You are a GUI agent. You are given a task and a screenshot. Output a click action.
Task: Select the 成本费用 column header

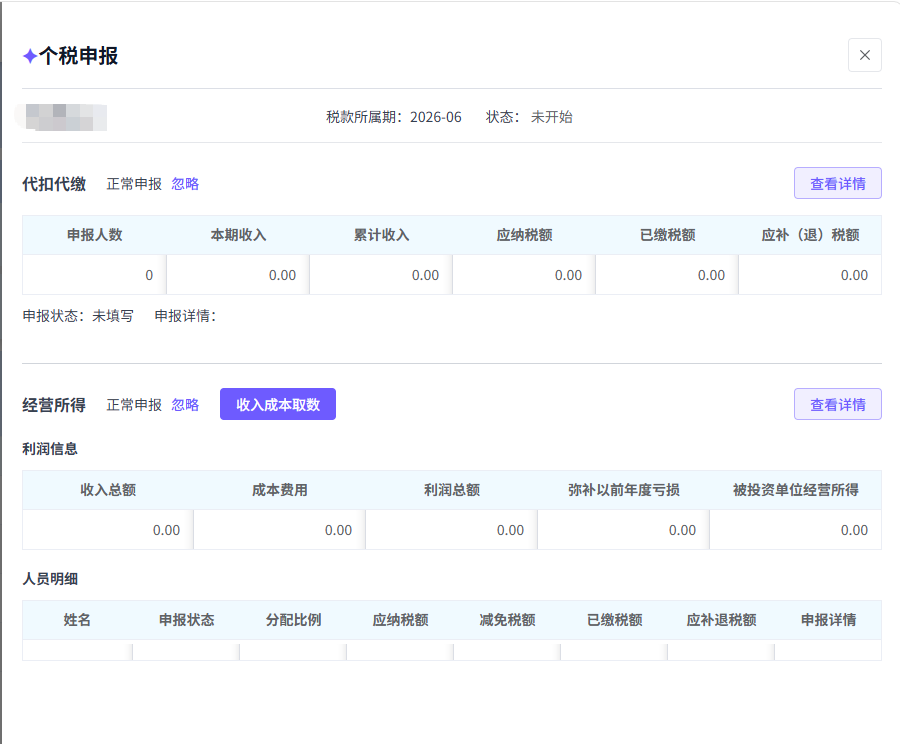pos(280,490)
